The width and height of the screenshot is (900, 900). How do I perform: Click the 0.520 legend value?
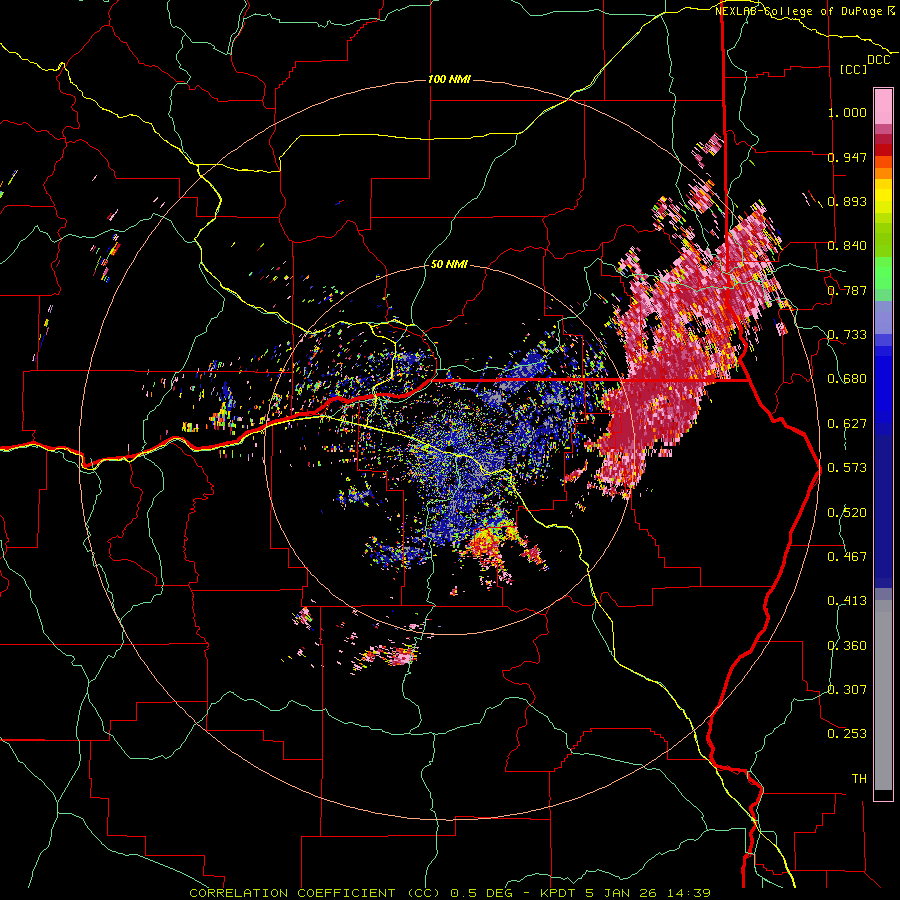tap(847, 513)
